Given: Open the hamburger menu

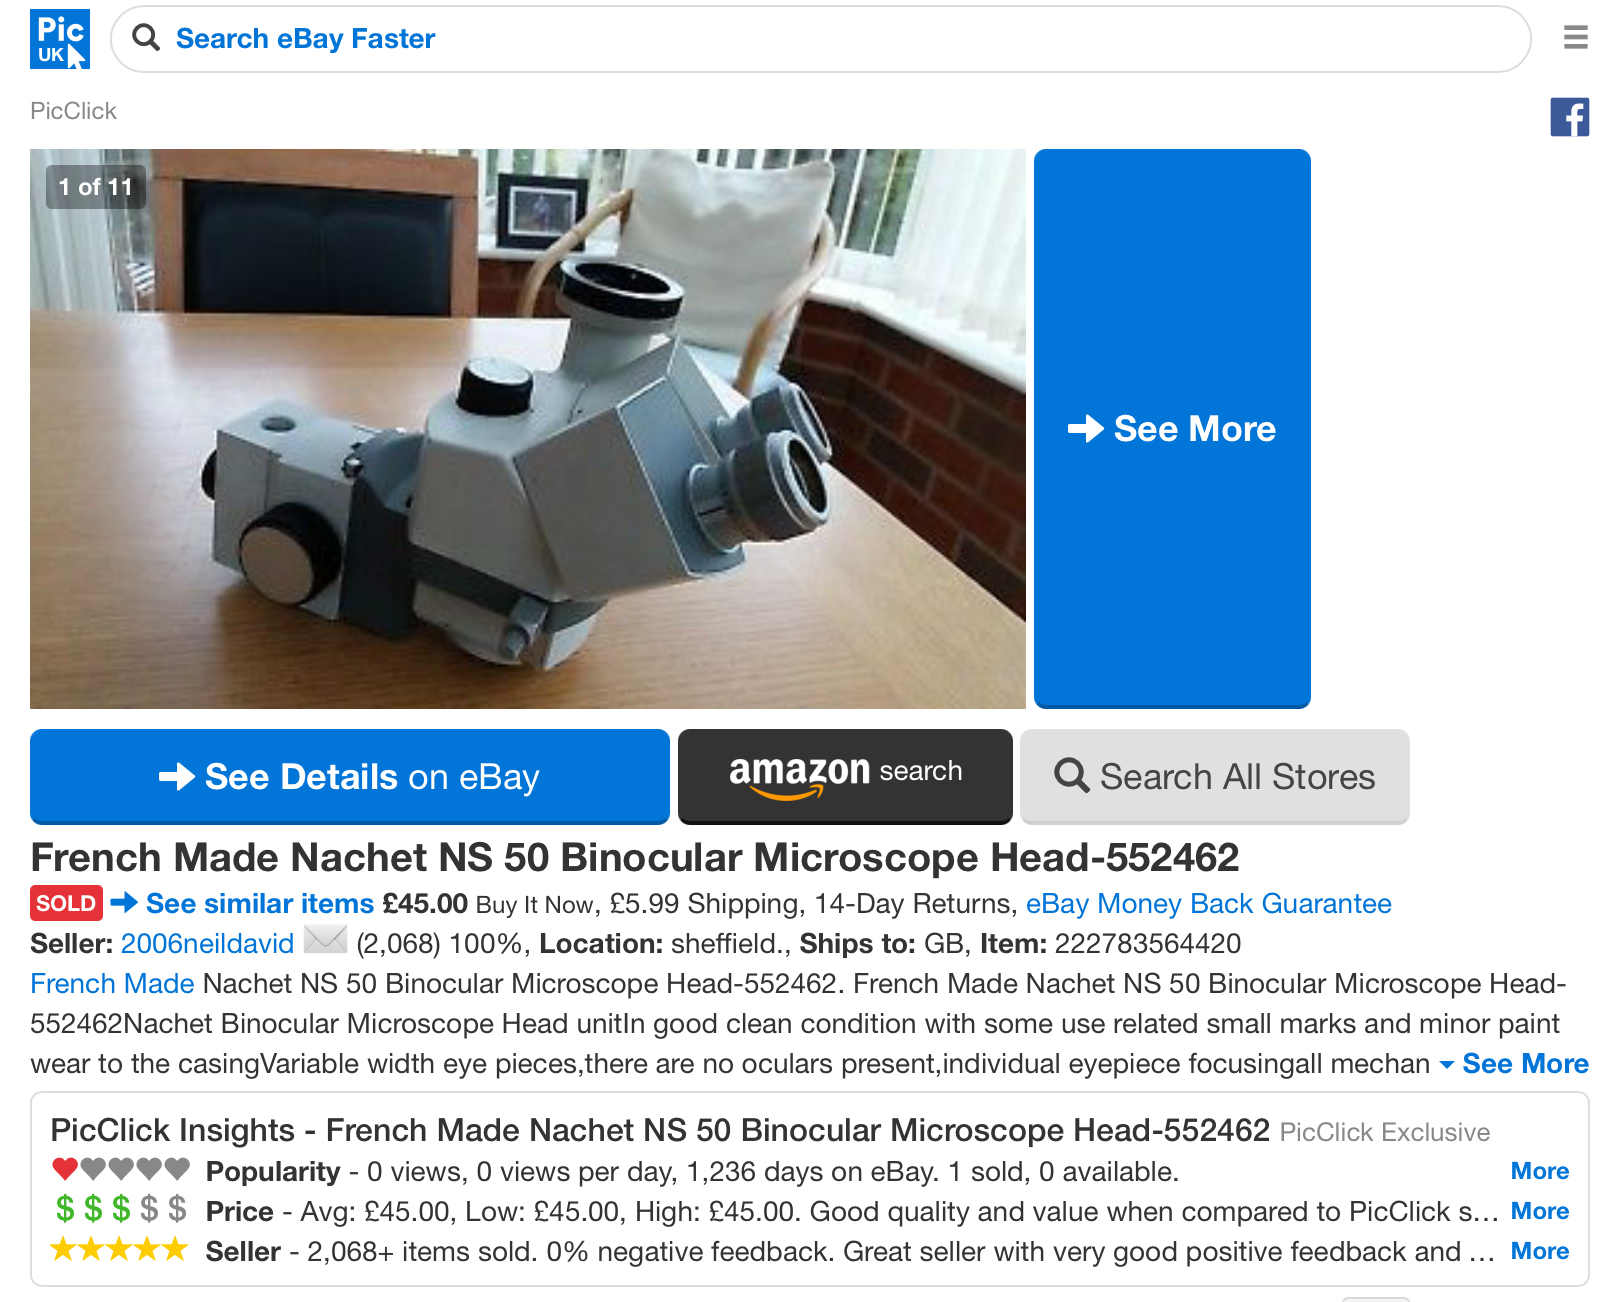Looking at the screenshot, I should (x=1576, y=38).
